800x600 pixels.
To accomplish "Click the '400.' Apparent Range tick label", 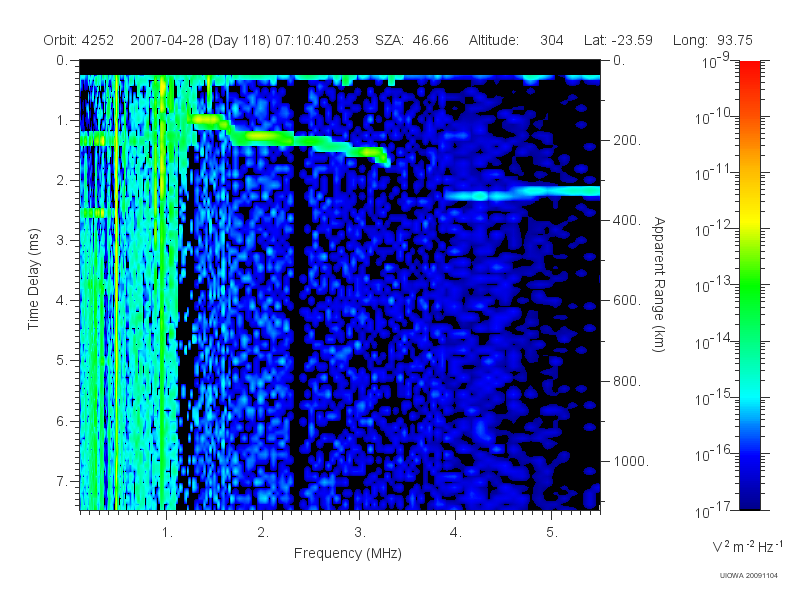I will pos(627,220).
